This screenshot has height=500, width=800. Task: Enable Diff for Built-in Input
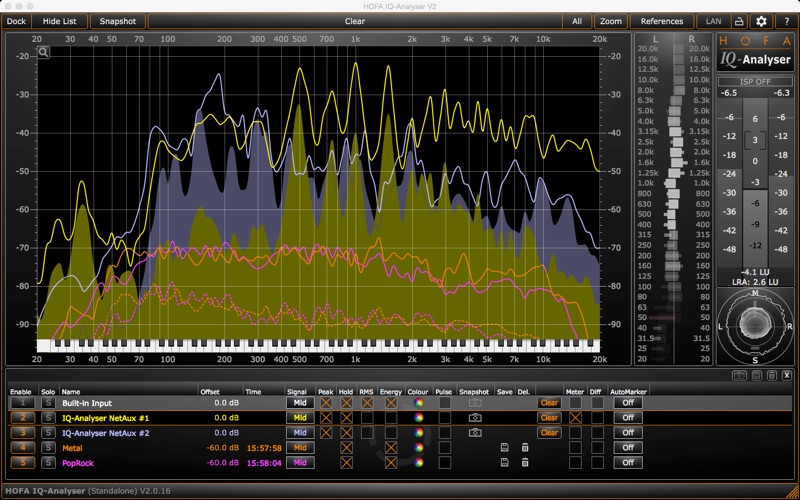coord(597,403)
